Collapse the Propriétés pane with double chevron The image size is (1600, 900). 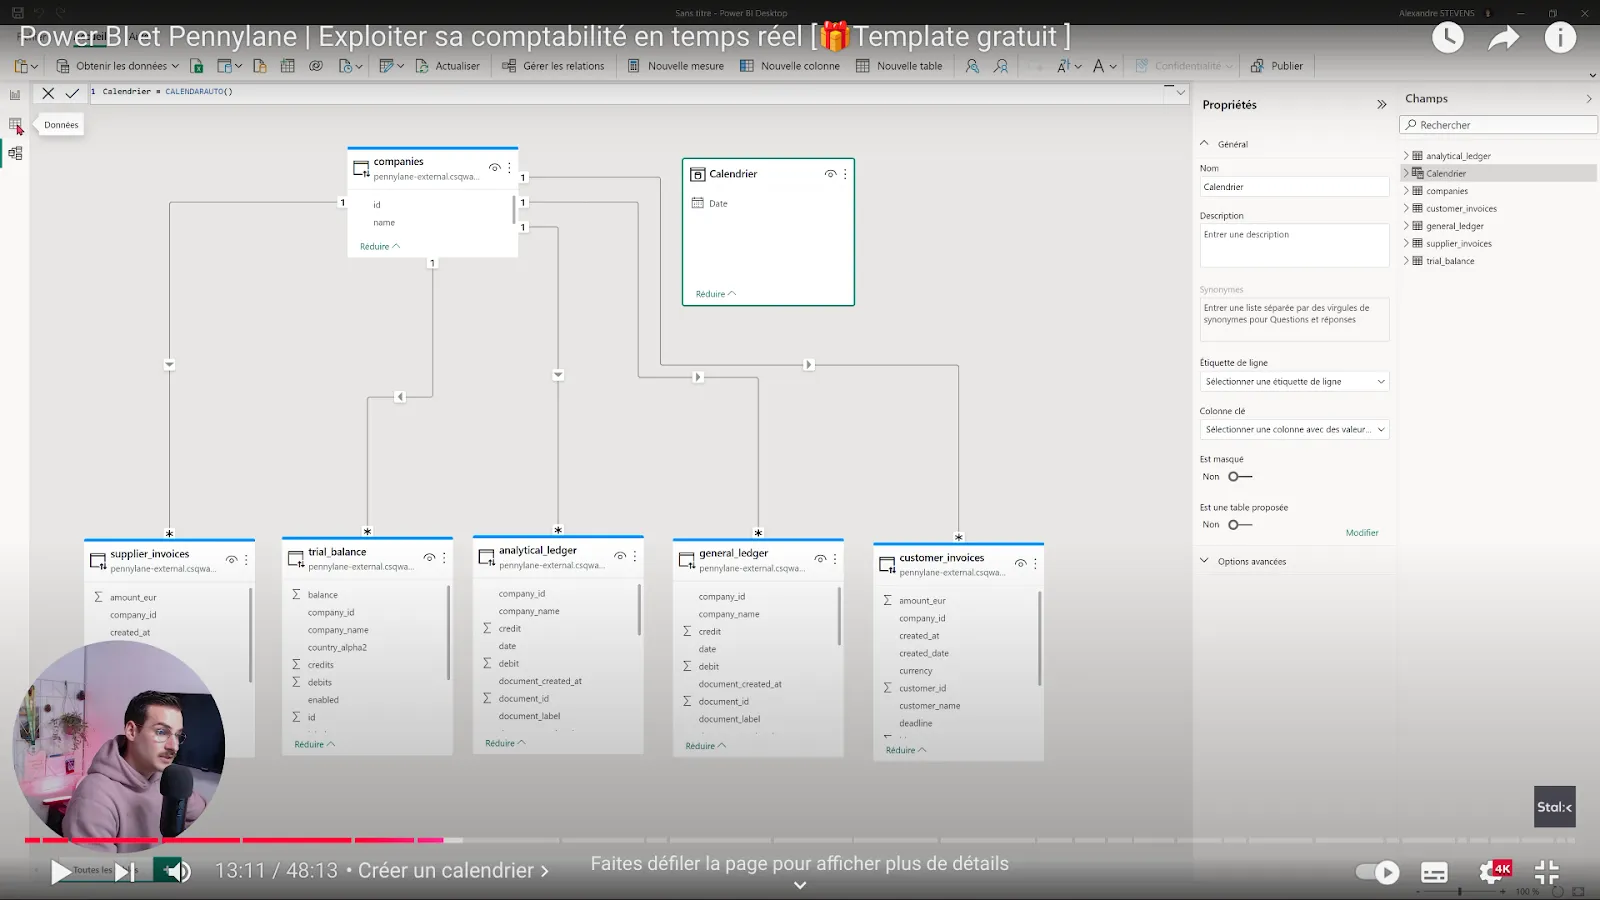1382,105
